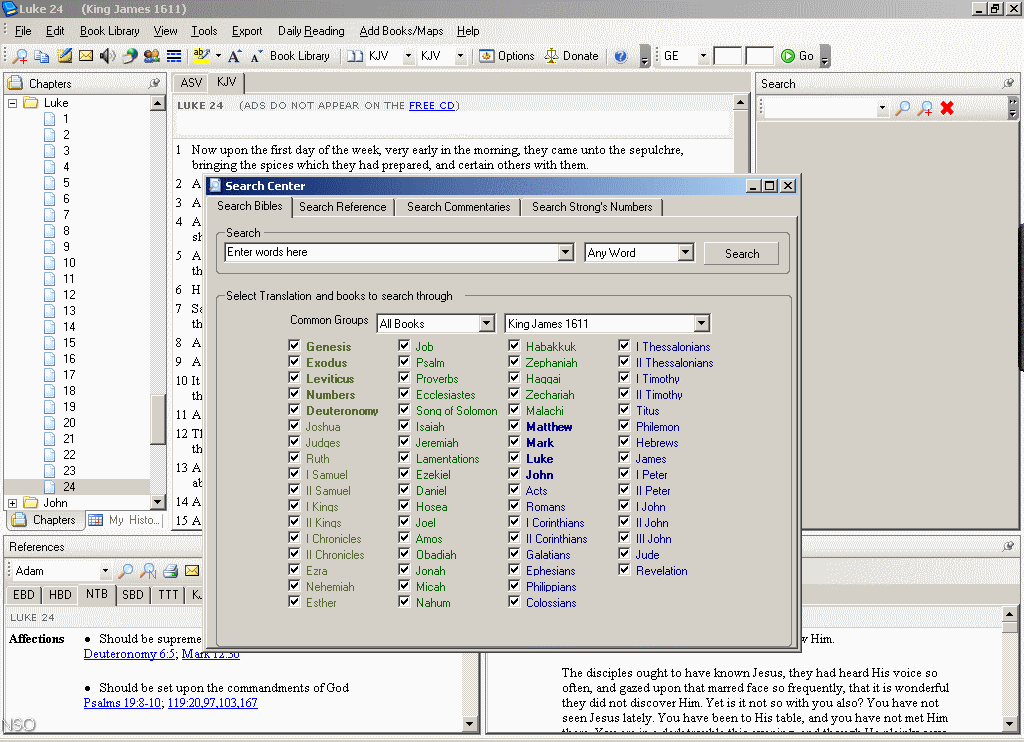
Task: Click the speaker audio icon
Action: pos(108,56)
